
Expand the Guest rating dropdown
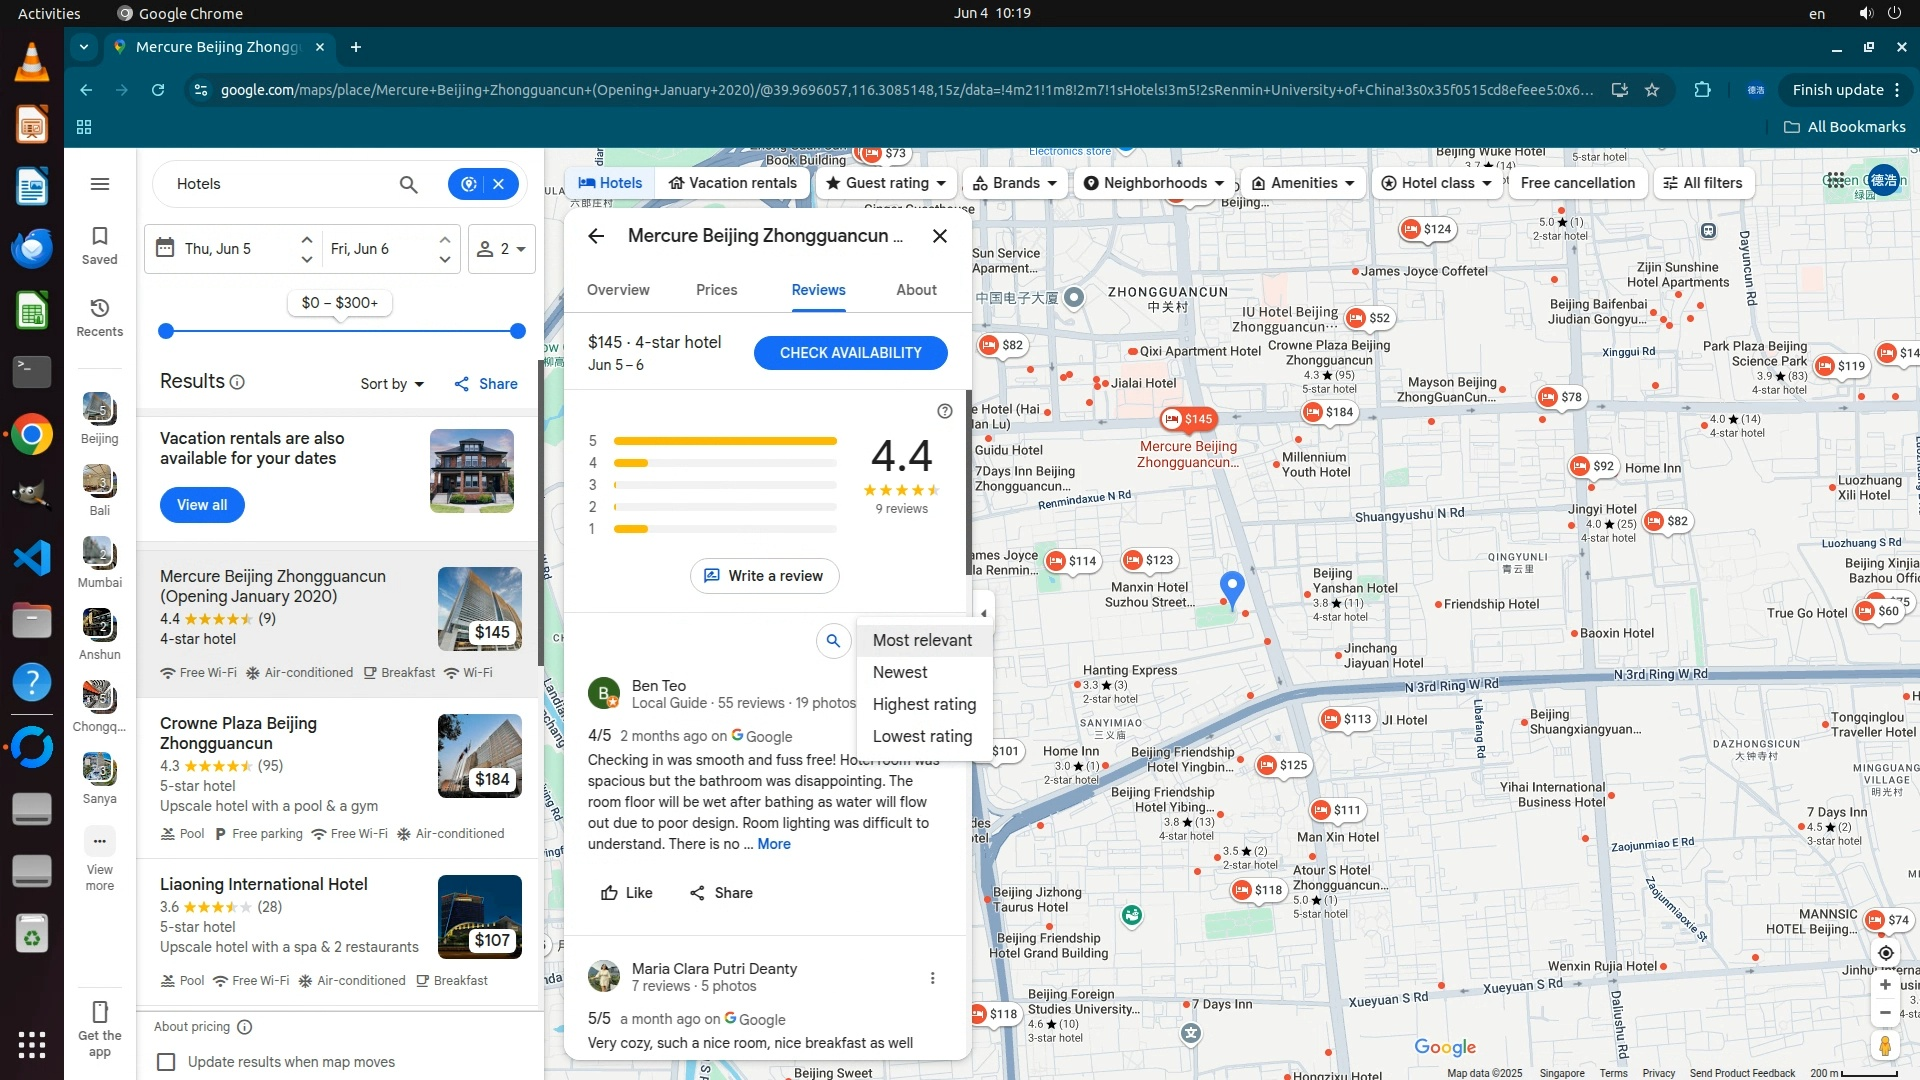click(x=886, y=183)
